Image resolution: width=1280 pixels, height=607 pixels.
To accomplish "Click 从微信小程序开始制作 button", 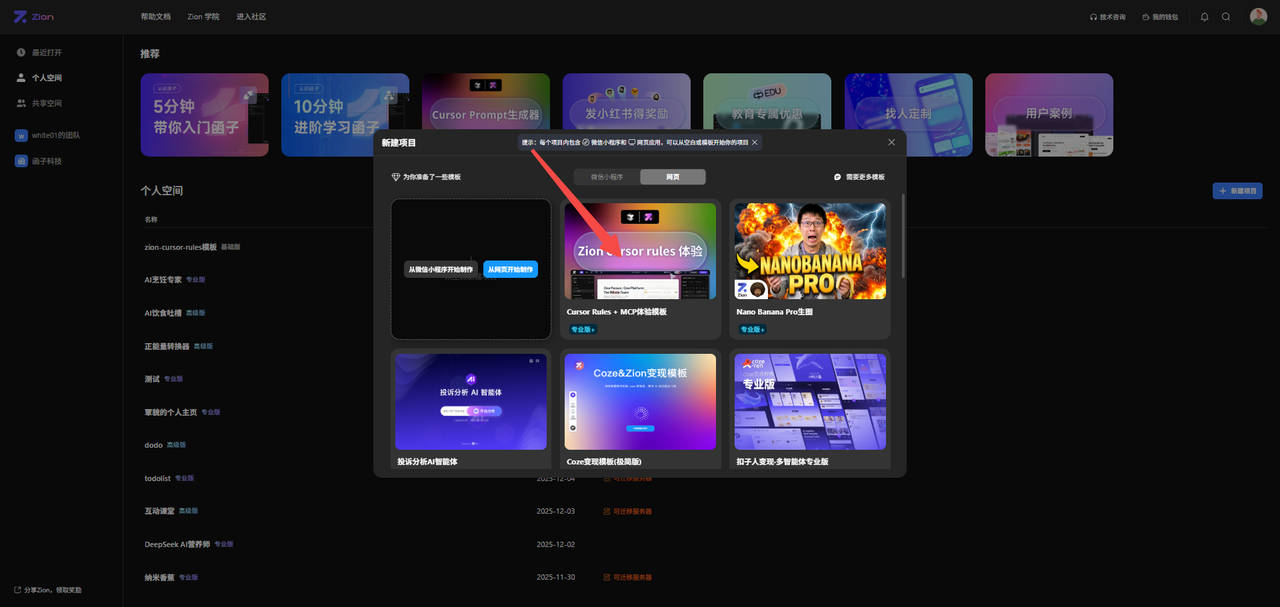I will [x=441, y=269].
